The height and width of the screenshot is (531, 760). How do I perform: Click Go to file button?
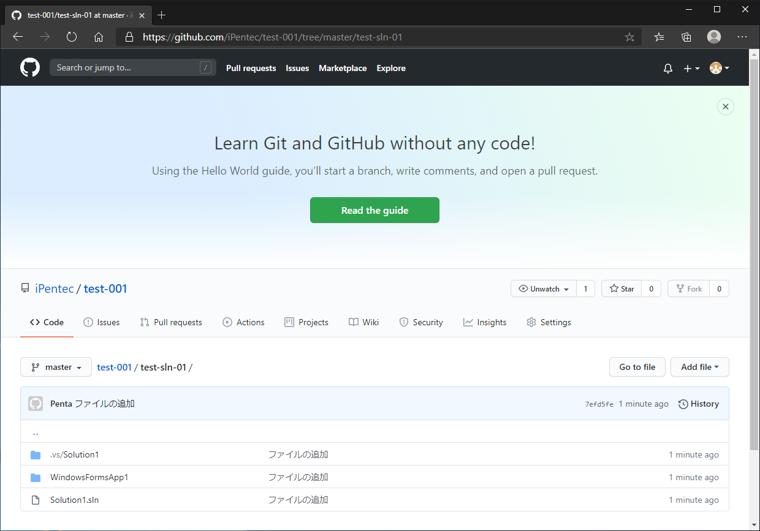[x=637, y=367]
